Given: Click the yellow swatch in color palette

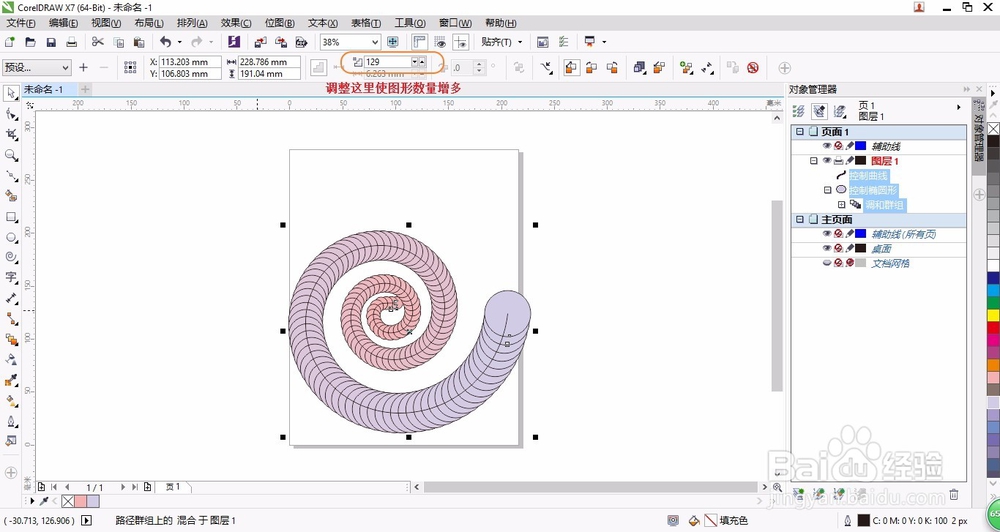Looking at the screenshot, I should [993, 315].
